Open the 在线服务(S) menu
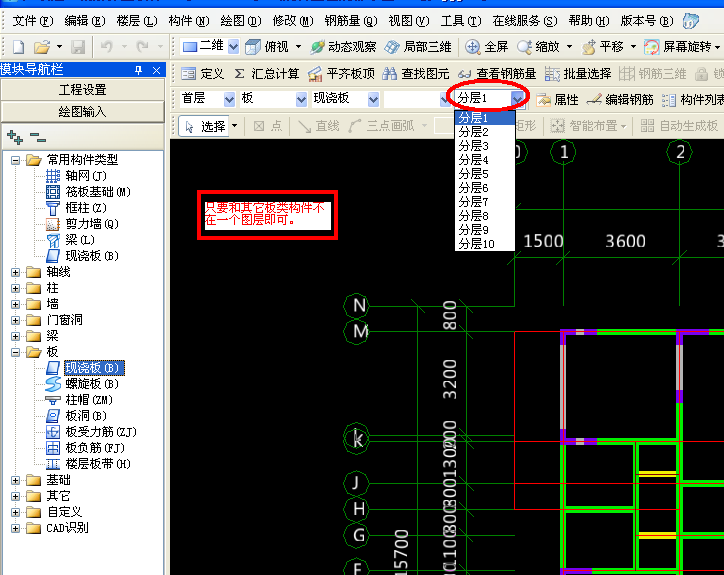Viewport: 724px width, 575px height. [x=525, y=21]
